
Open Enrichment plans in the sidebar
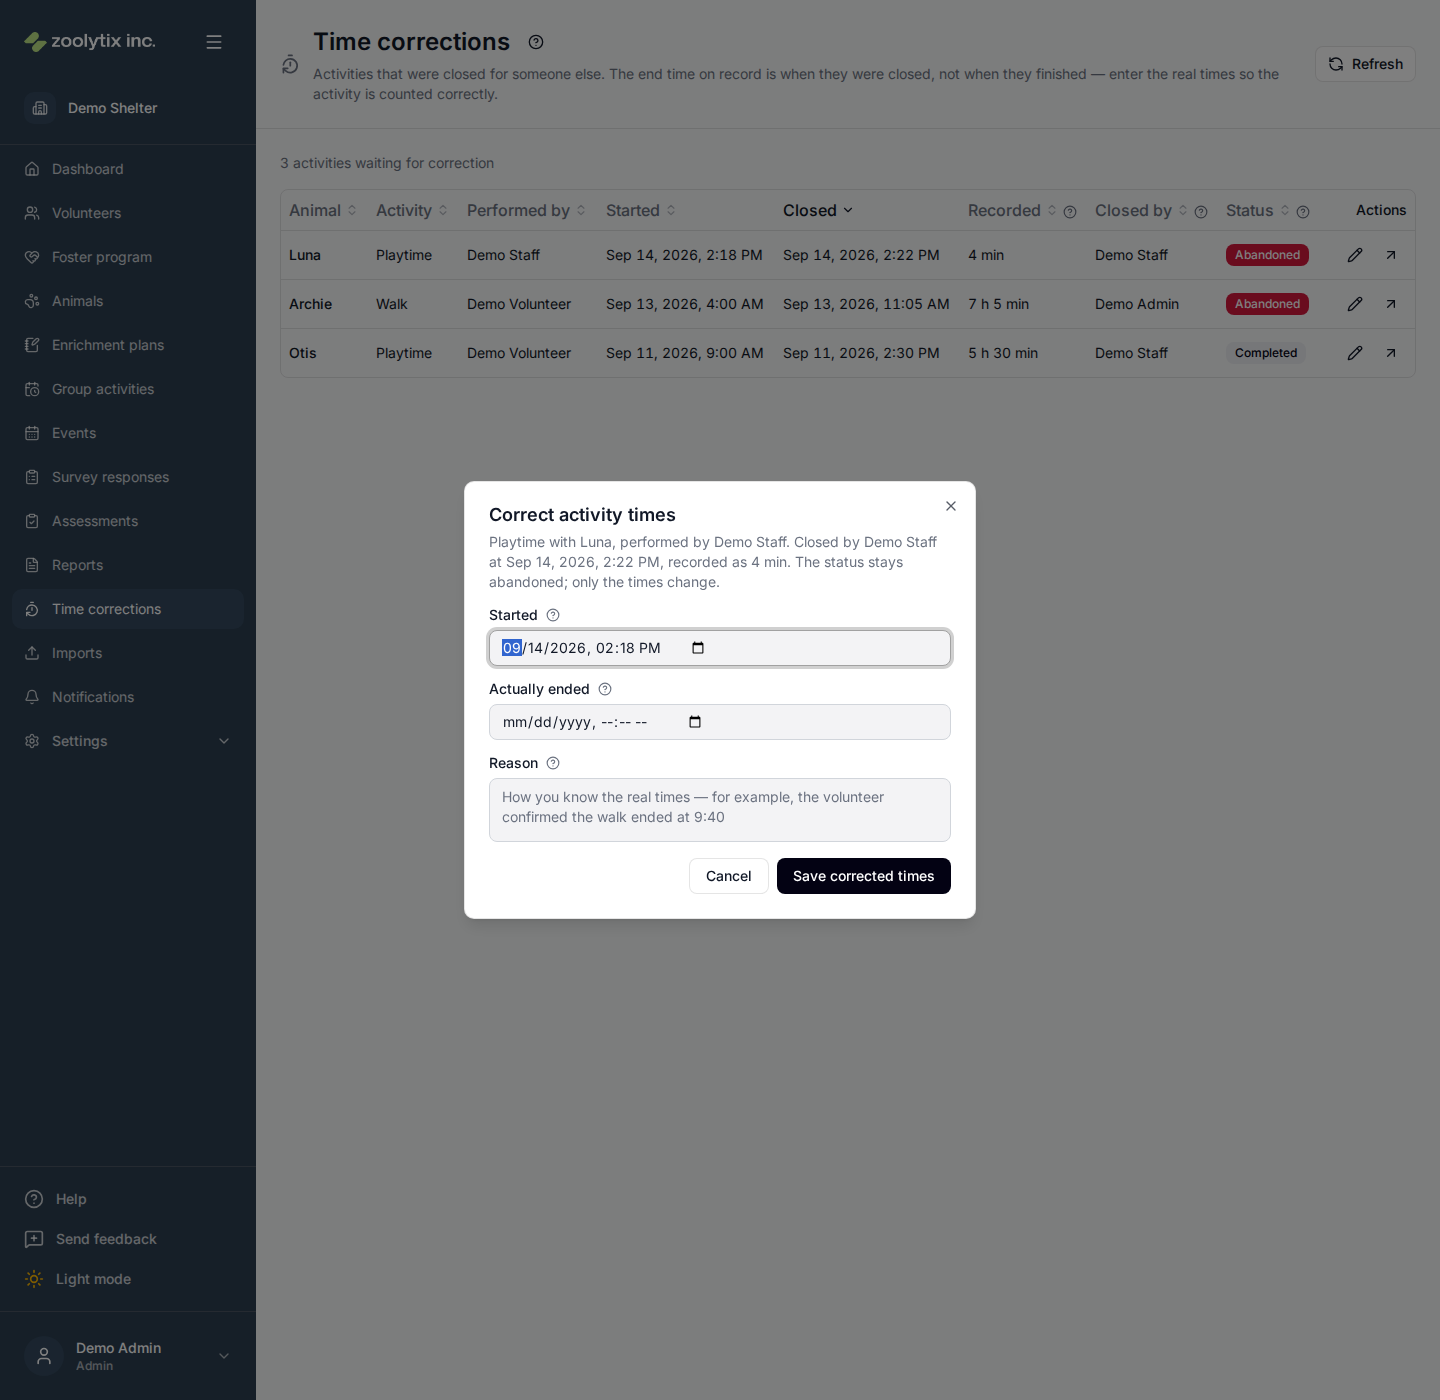coord(128,345)
